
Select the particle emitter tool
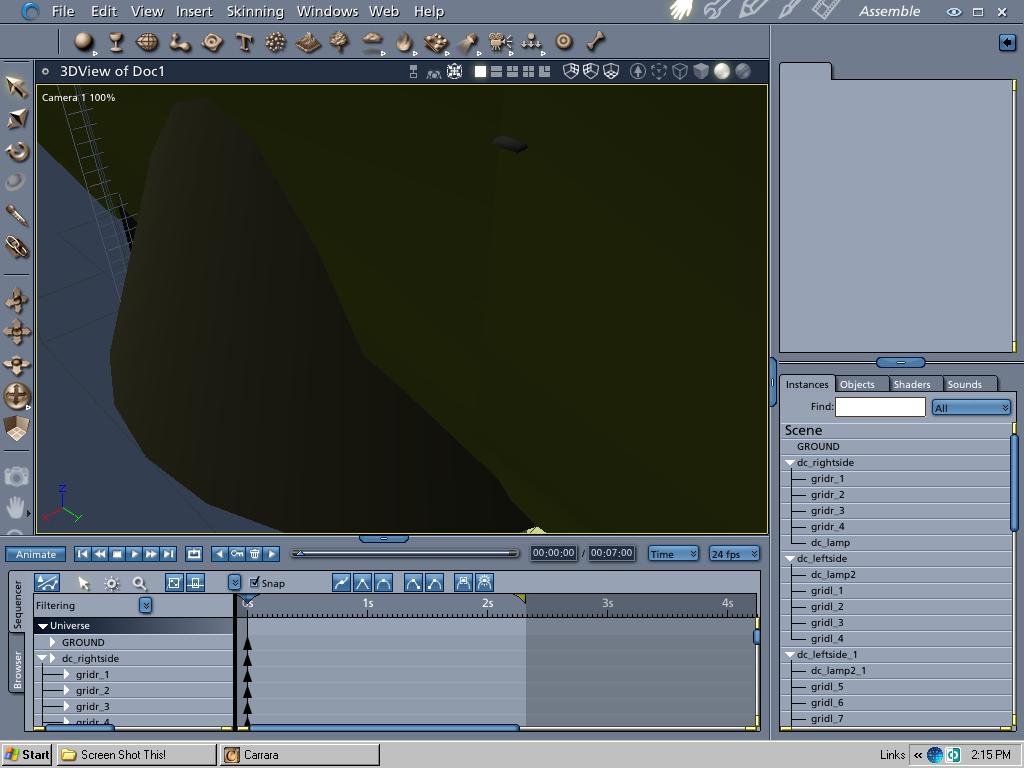click(x=276, y=42)
